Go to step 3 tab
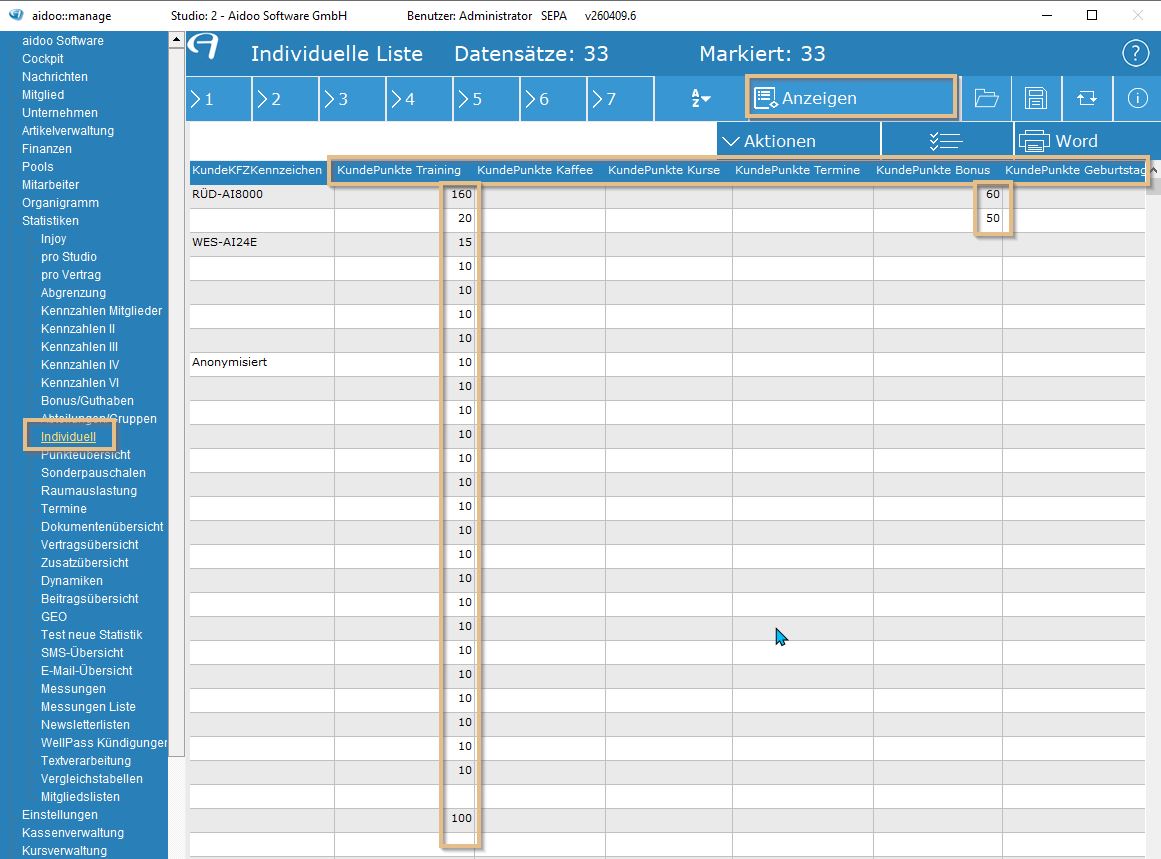 tap(352, 98)
